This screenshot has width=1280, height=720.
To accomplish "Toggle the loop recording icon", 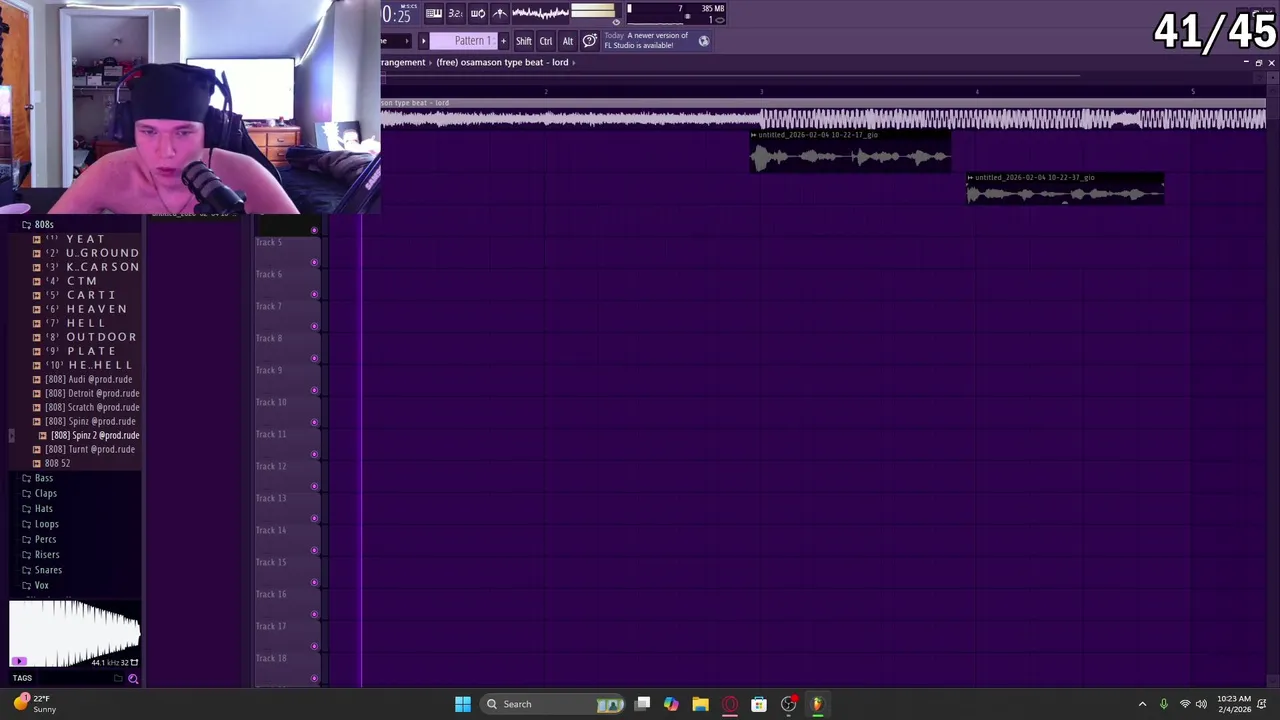I will coord(477,13).
